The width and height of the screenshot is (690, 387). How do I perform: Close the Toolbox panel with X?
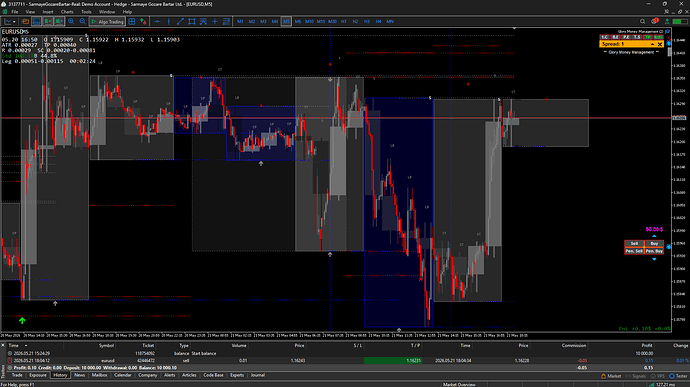coord(3,346)
